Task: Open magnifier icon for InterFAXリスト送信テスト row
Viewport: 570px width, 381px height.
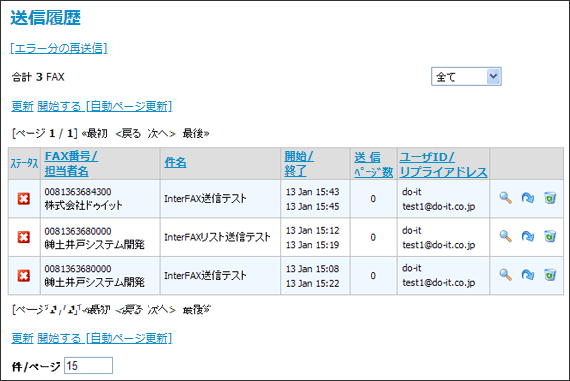Action: pyautogui.click(x=505, y=236)
